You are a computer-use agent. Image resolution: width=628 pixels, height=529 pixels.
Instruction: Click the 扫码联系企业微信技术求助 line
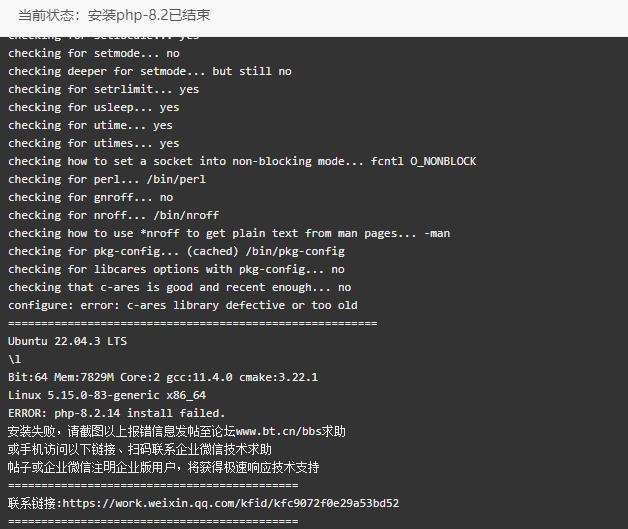[140, 449]
